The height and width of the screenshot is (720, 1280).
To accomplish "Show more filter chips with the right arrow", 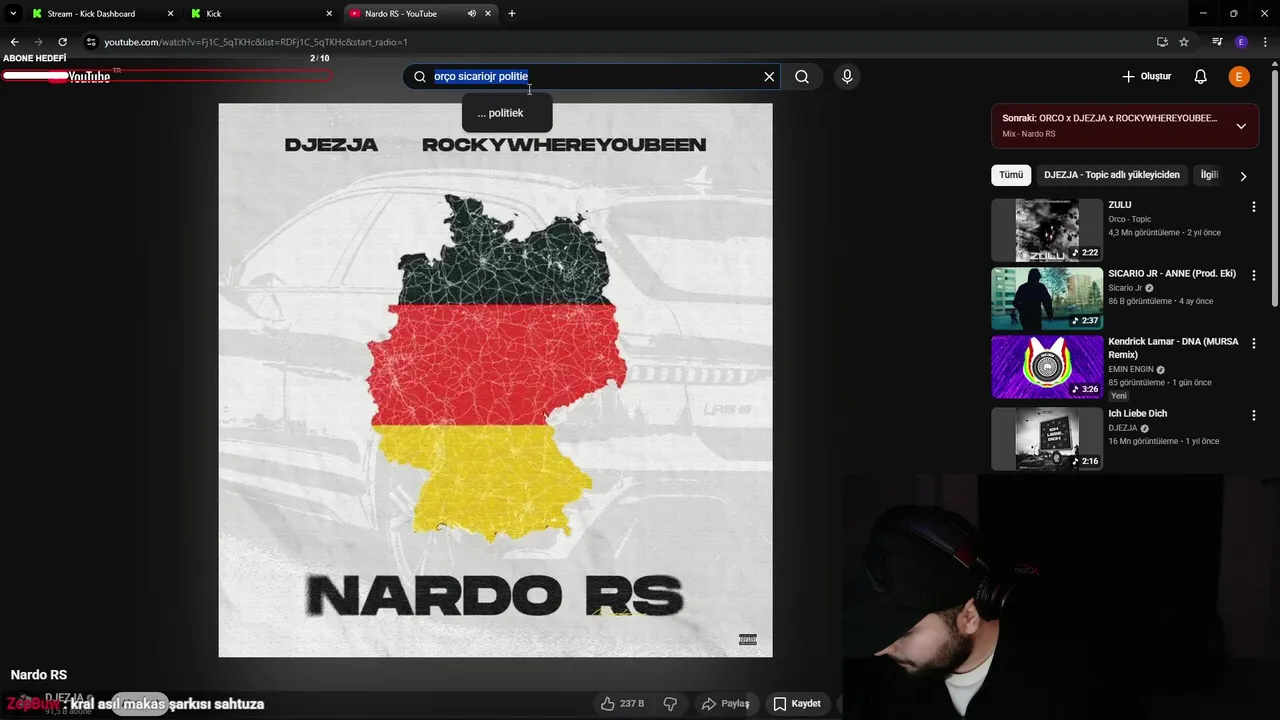I will pos(1243,176).
